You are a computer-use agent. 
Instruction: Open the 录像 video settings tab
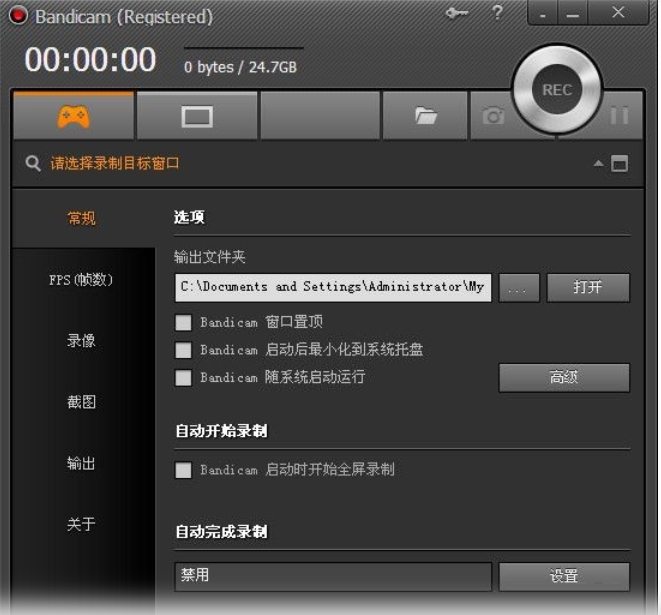81,341
